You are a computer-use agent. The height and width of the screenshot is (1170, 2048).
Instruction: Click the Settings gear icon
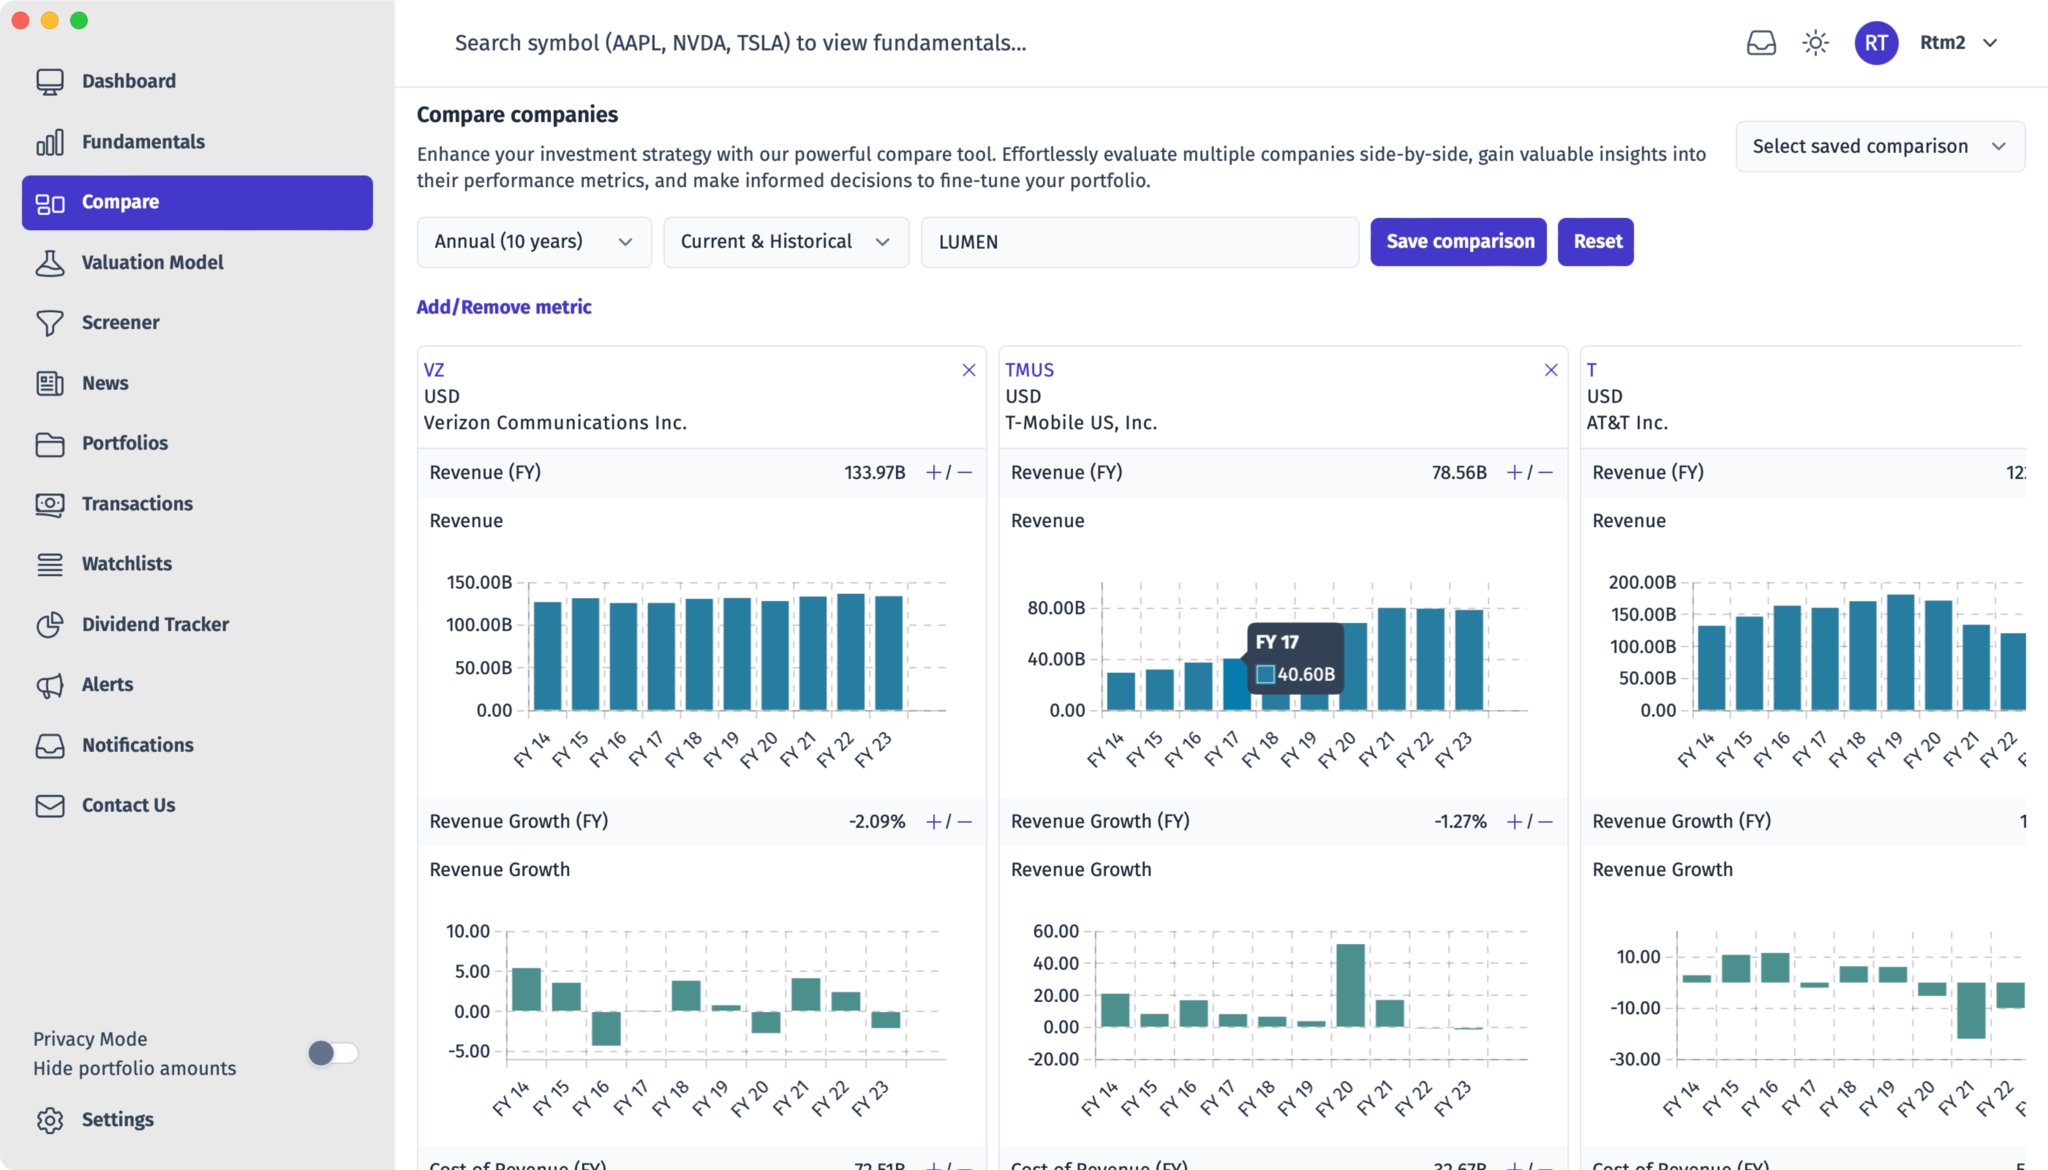tap(50, 1120)
